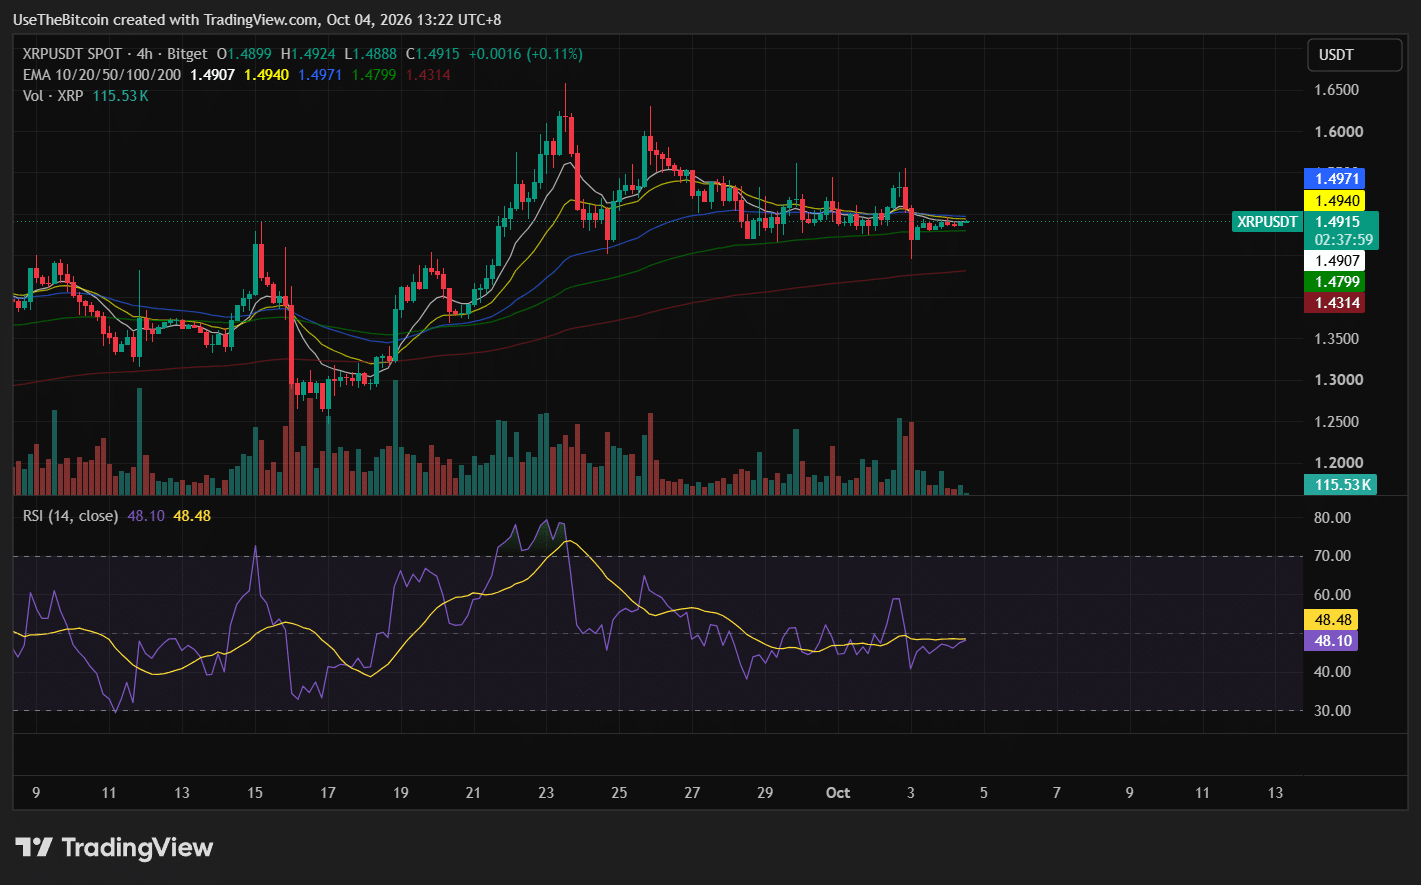The width and height of the screenshot is (1421, 885).
Task: Click the Oct label on time axis
Action: tap(838, 793)
